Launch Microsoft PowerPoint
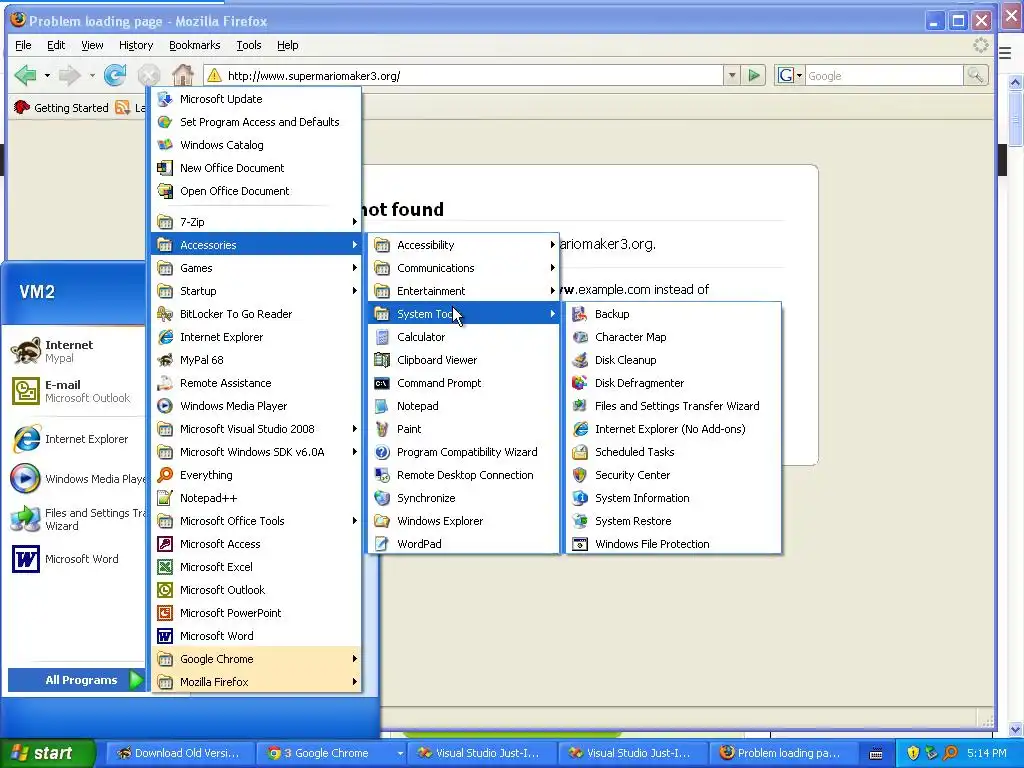Screen dimensions: 1024x768 click(256, 613)
